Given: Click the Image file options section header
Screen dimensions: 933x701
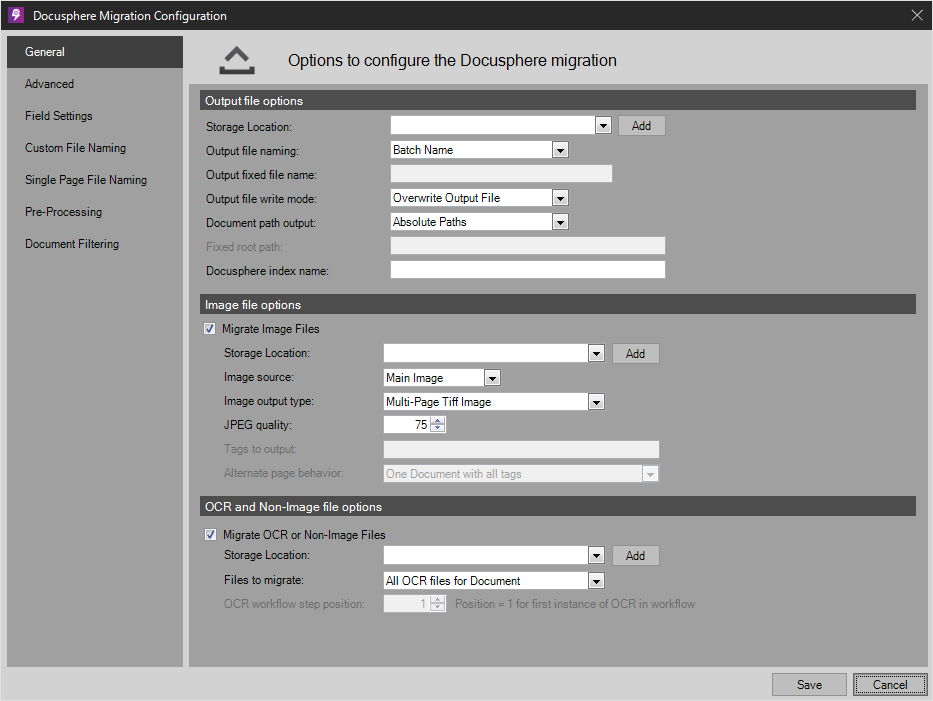Looking at the screenshot, I should point(558,304).
